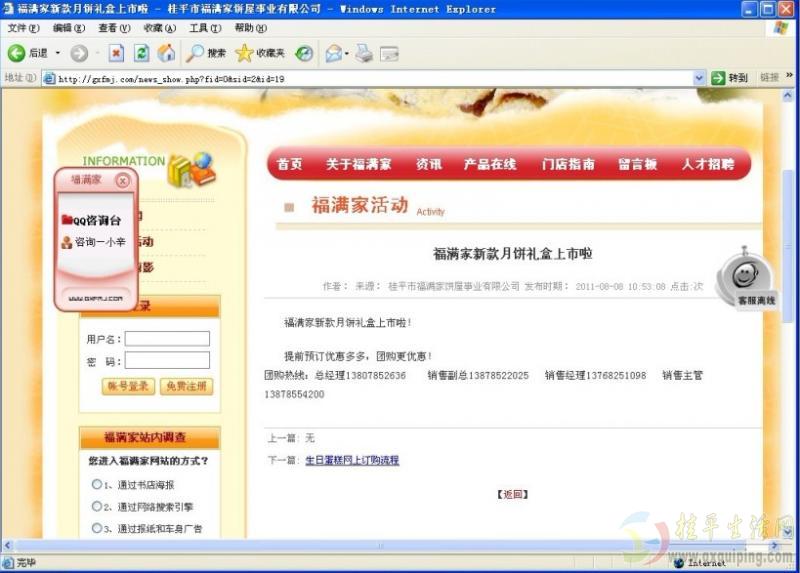Click the 客服离线 customer service robot icon

click(745, 277)
